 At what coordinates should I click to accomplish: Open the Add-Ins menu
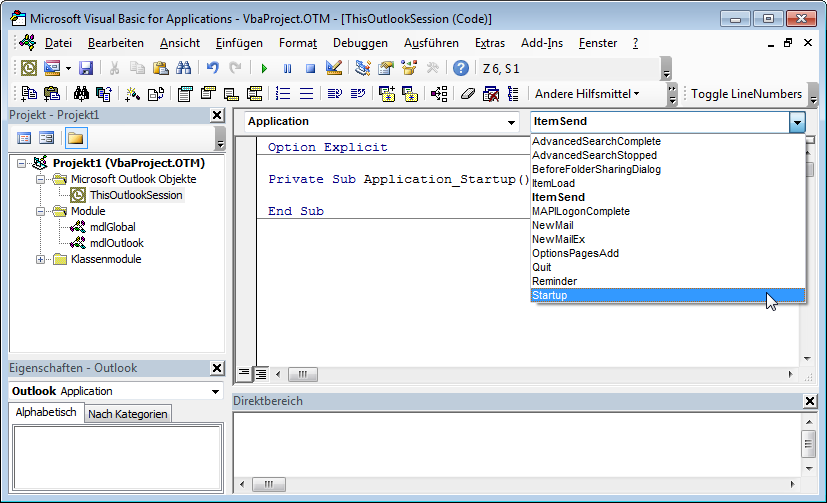(542, 43)
